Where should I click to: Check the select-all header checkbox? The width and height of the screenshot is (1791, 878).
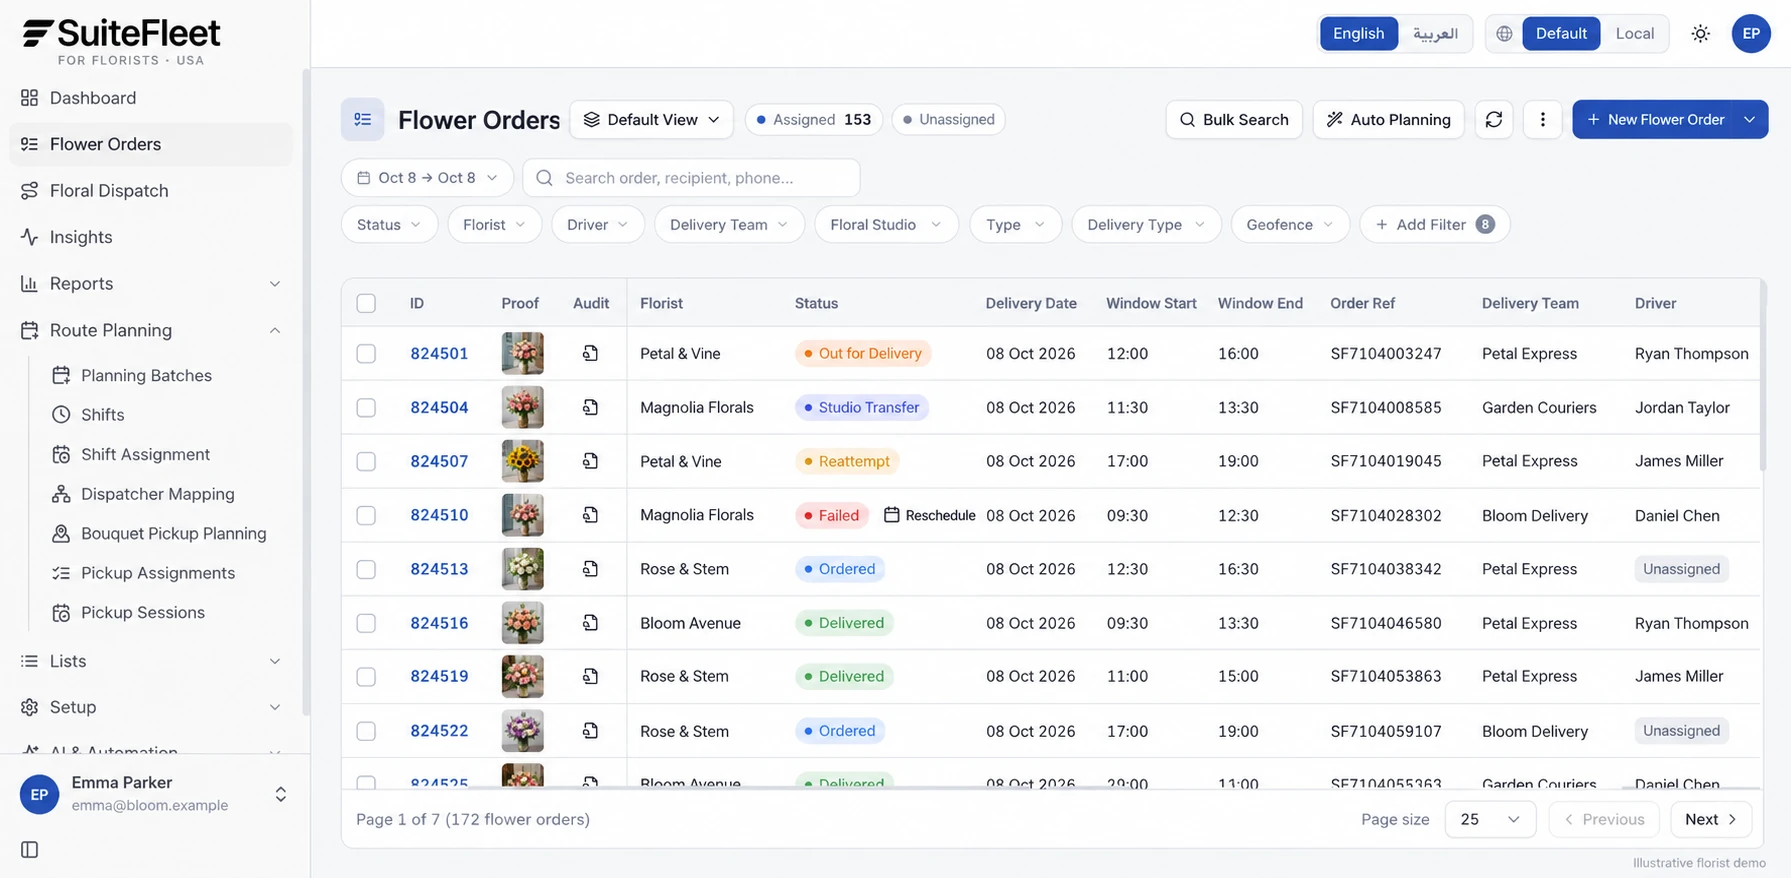point(366,303)
